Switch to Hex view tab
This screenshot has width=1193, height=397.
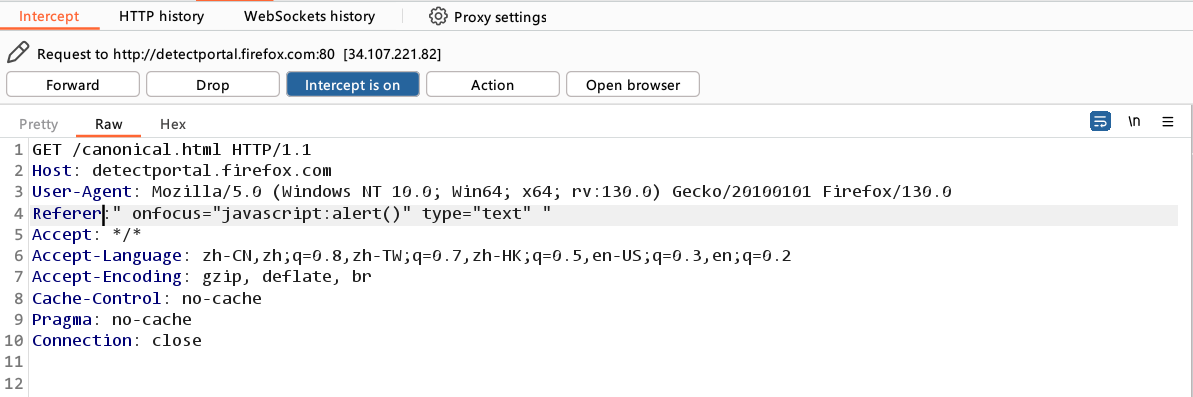pyautogui.click(x=173, y=124)
